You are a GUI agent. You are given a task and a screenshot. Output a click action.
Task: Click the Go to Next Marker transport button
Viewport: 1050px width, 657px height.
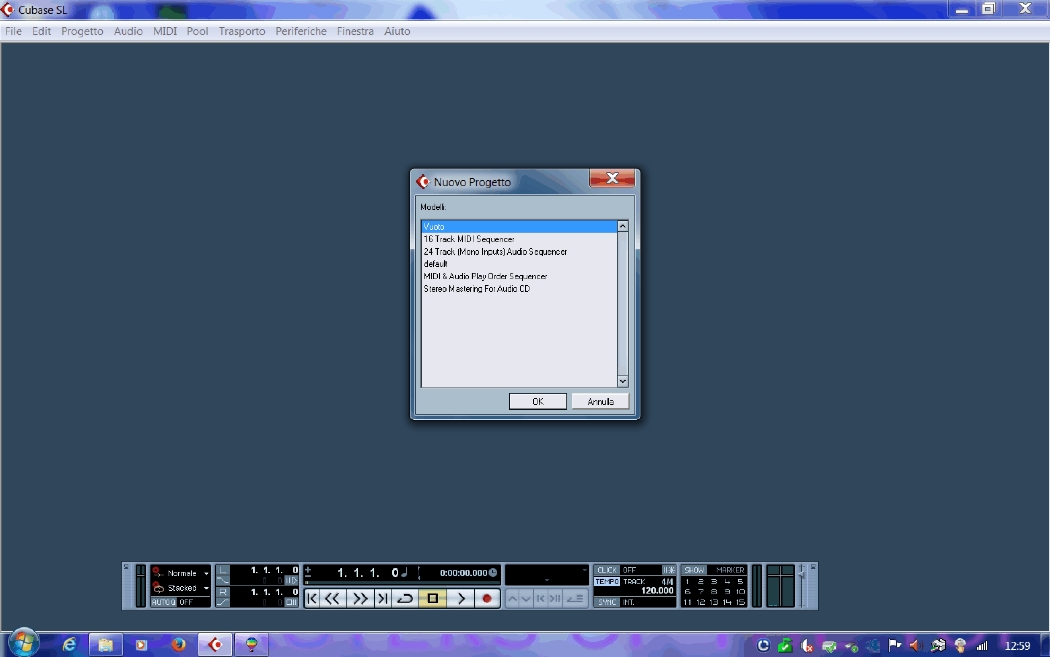pos(382,598)
